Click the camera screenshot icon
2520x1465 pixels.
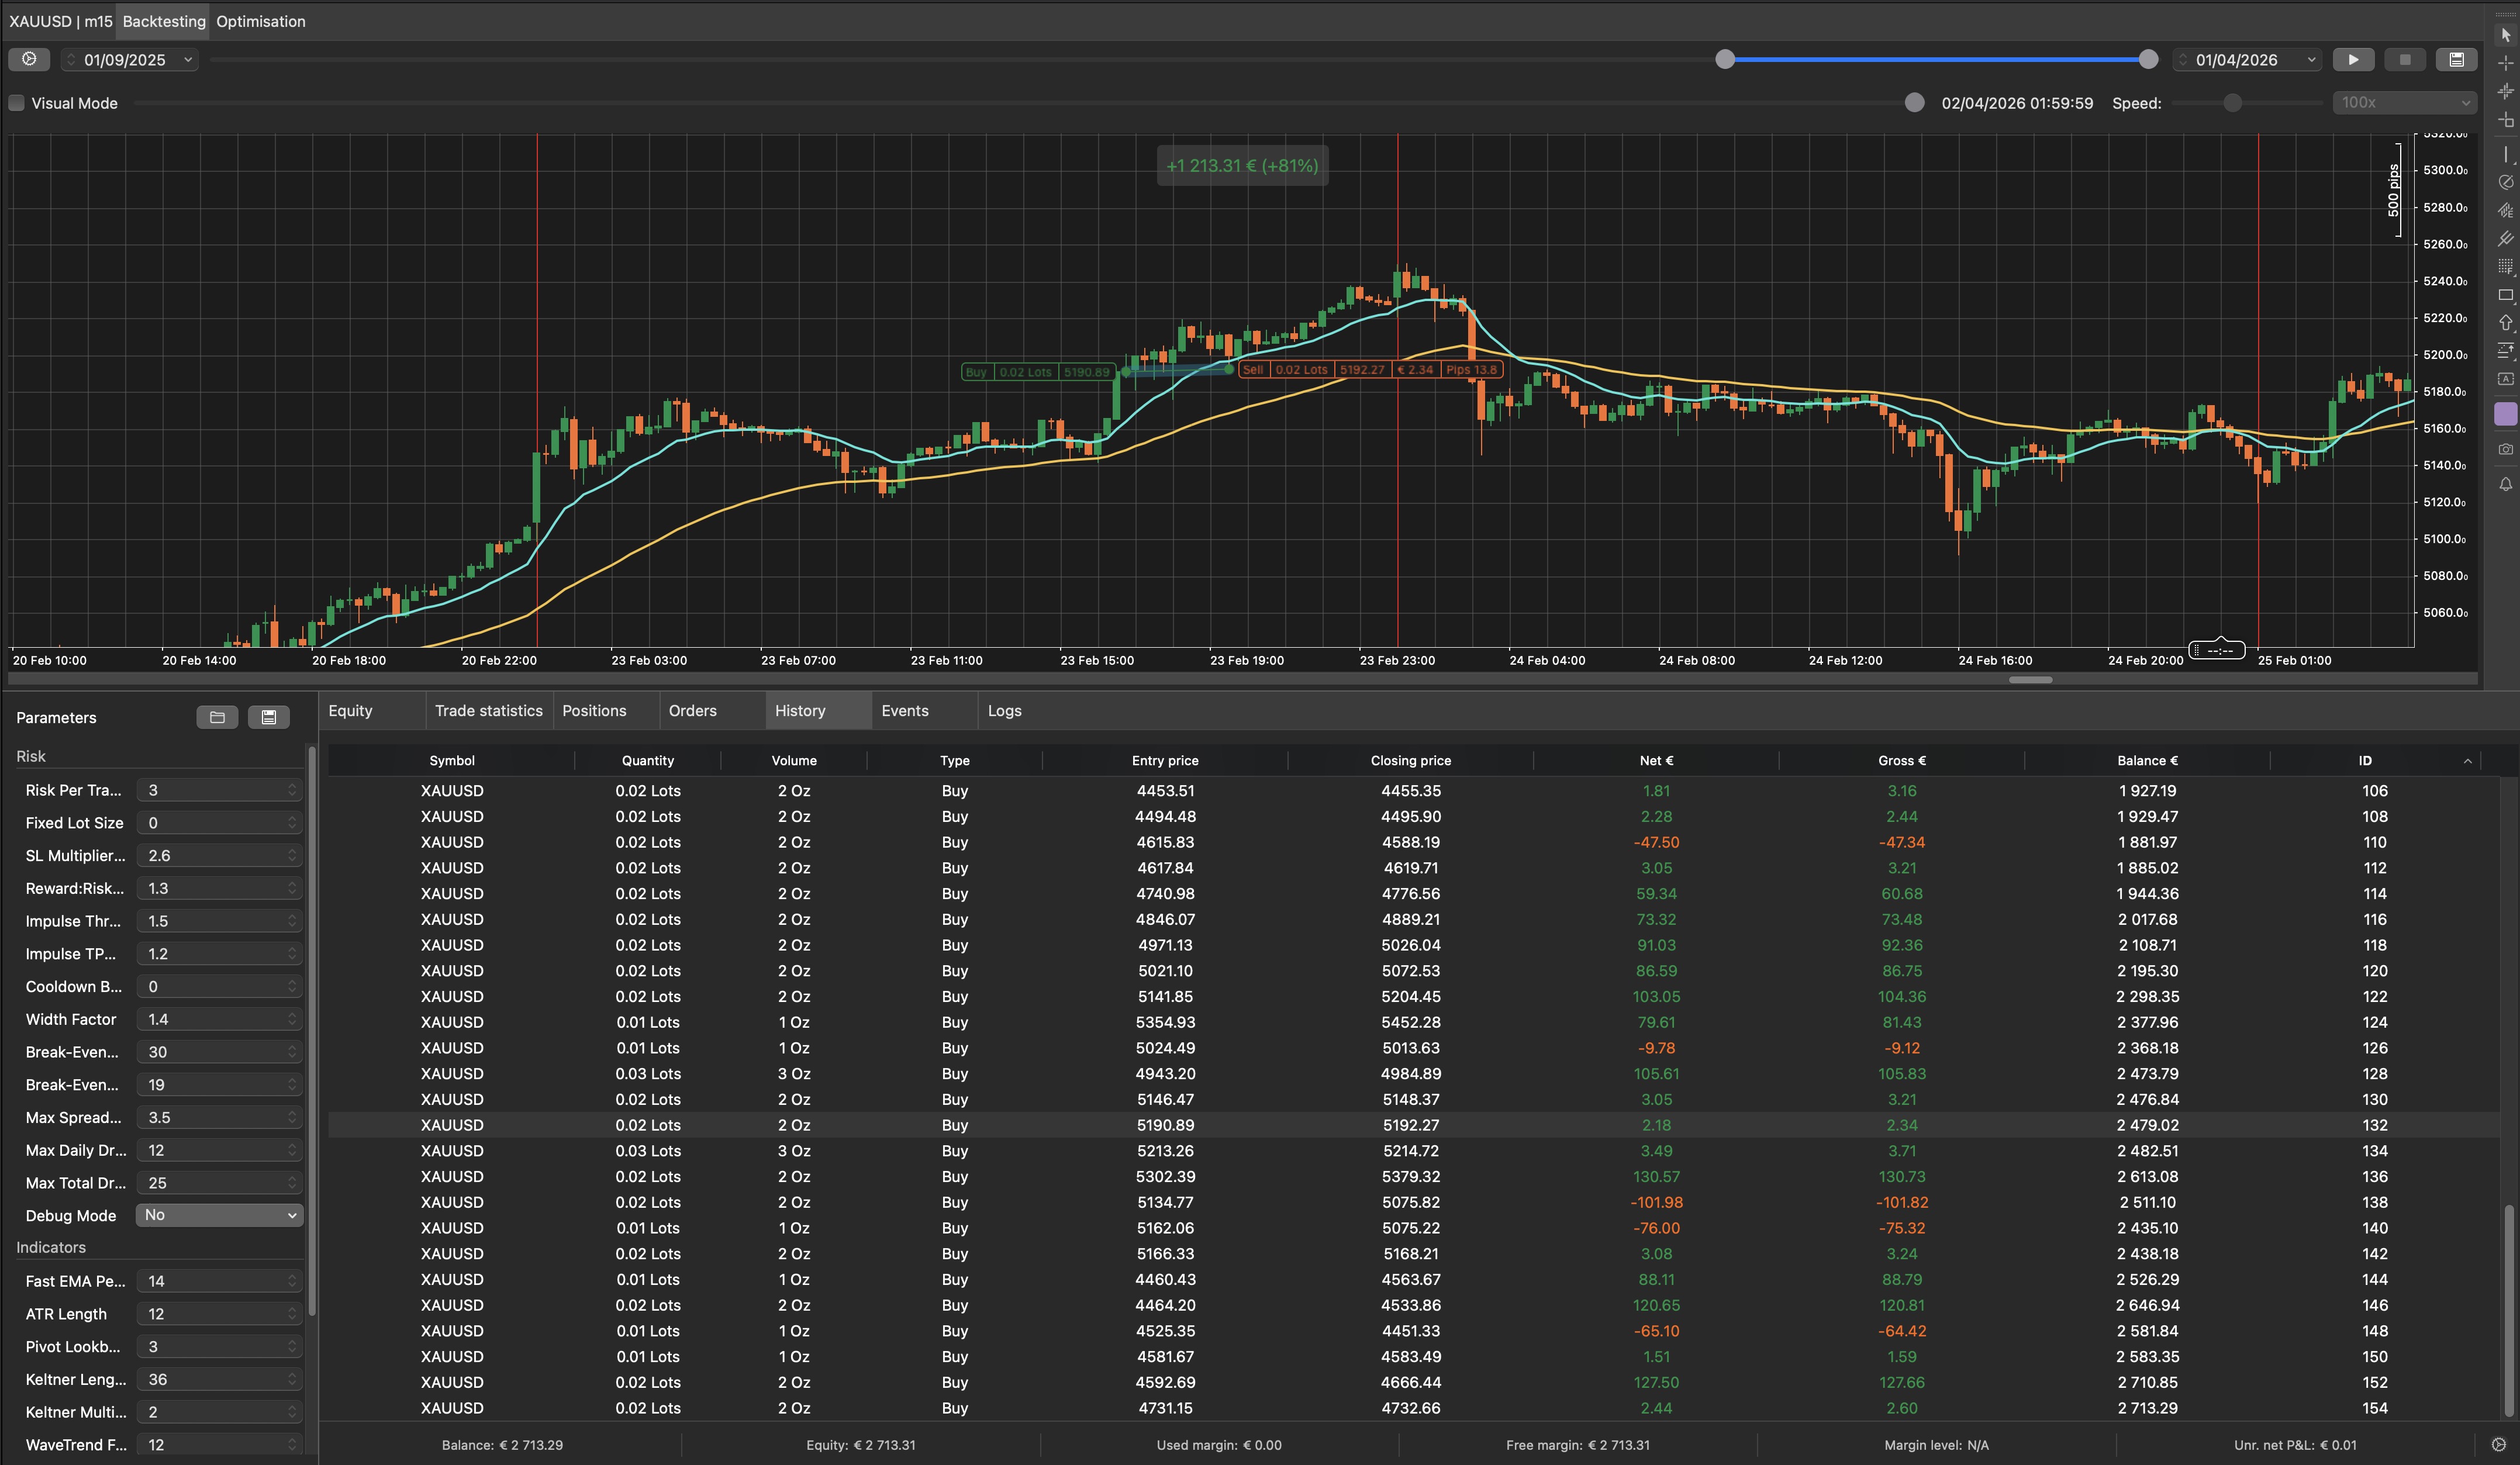point(2505,449)
